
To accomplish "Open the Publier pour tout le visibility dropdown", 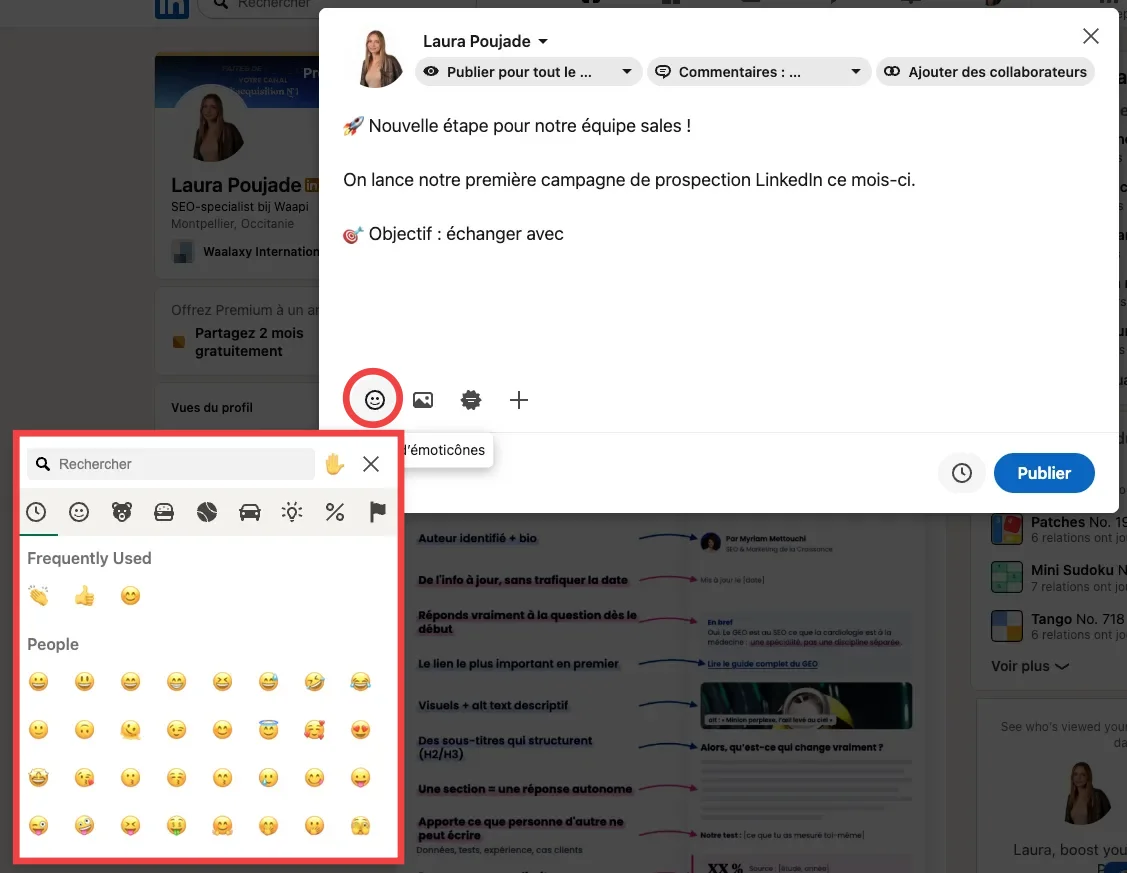I will point(528,72).
